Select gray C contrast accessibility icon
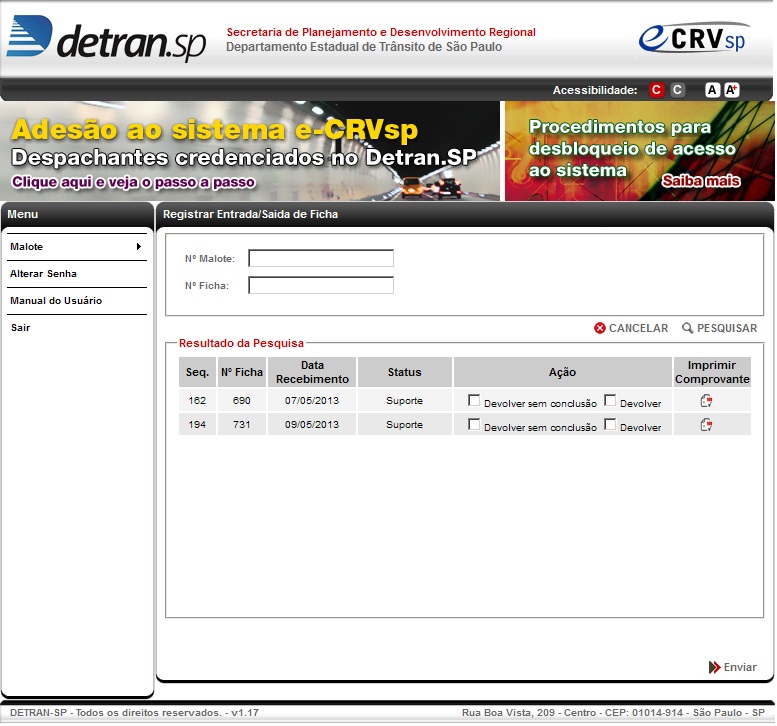777x726 pixels. (x=677, y=90)
